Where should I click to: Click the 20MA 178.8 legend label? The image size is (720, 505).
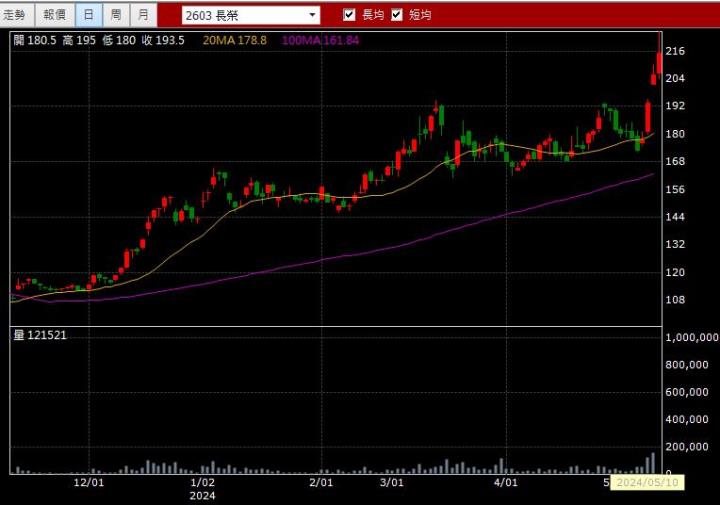point(234,40)
